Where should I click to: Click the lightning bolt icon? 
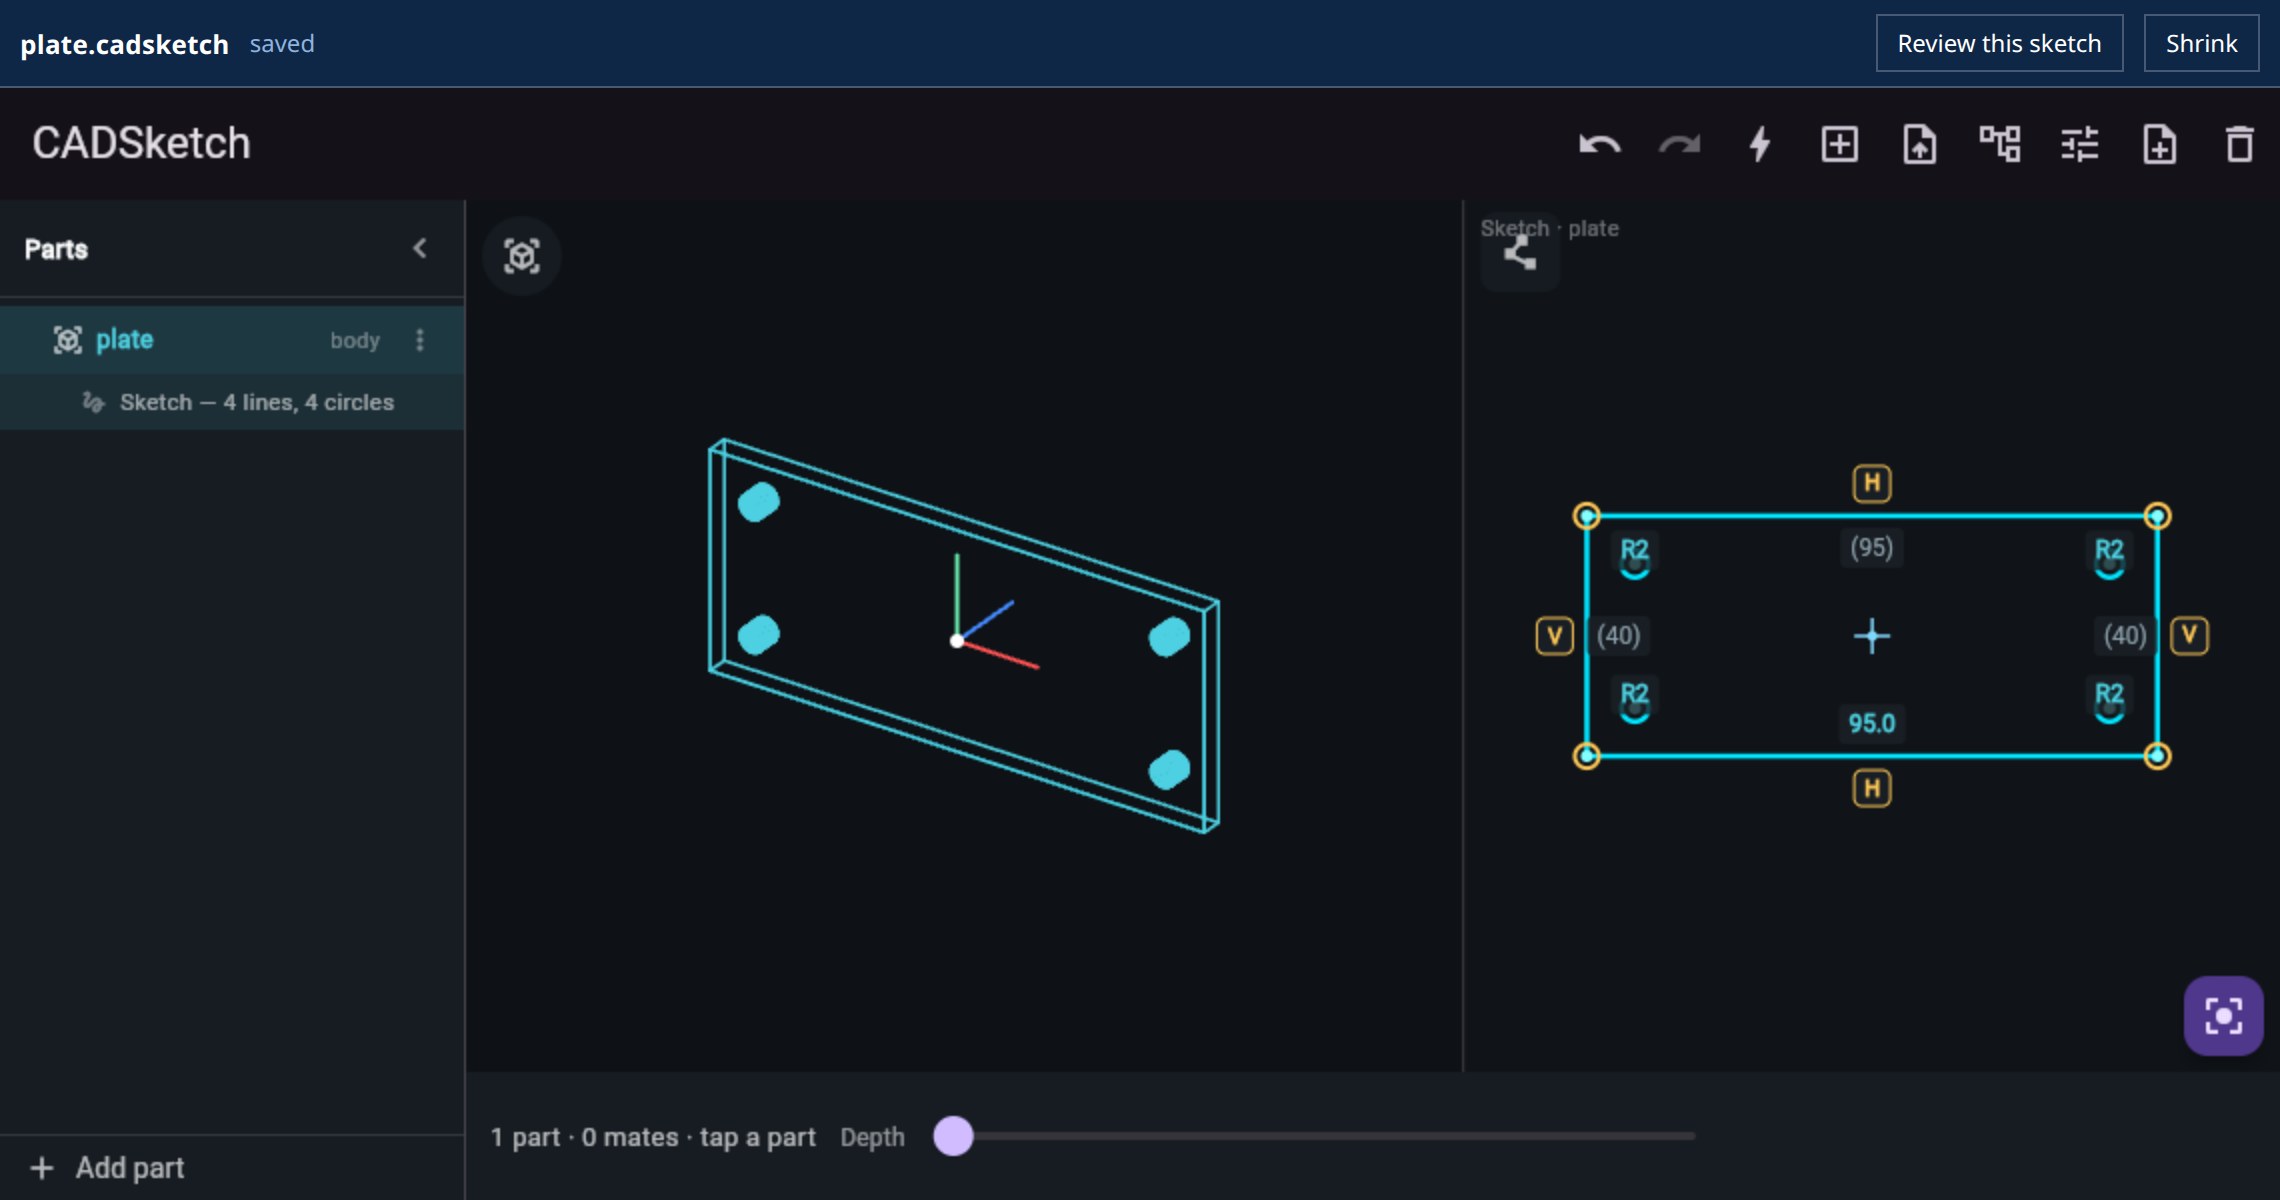coord(1760,144)
